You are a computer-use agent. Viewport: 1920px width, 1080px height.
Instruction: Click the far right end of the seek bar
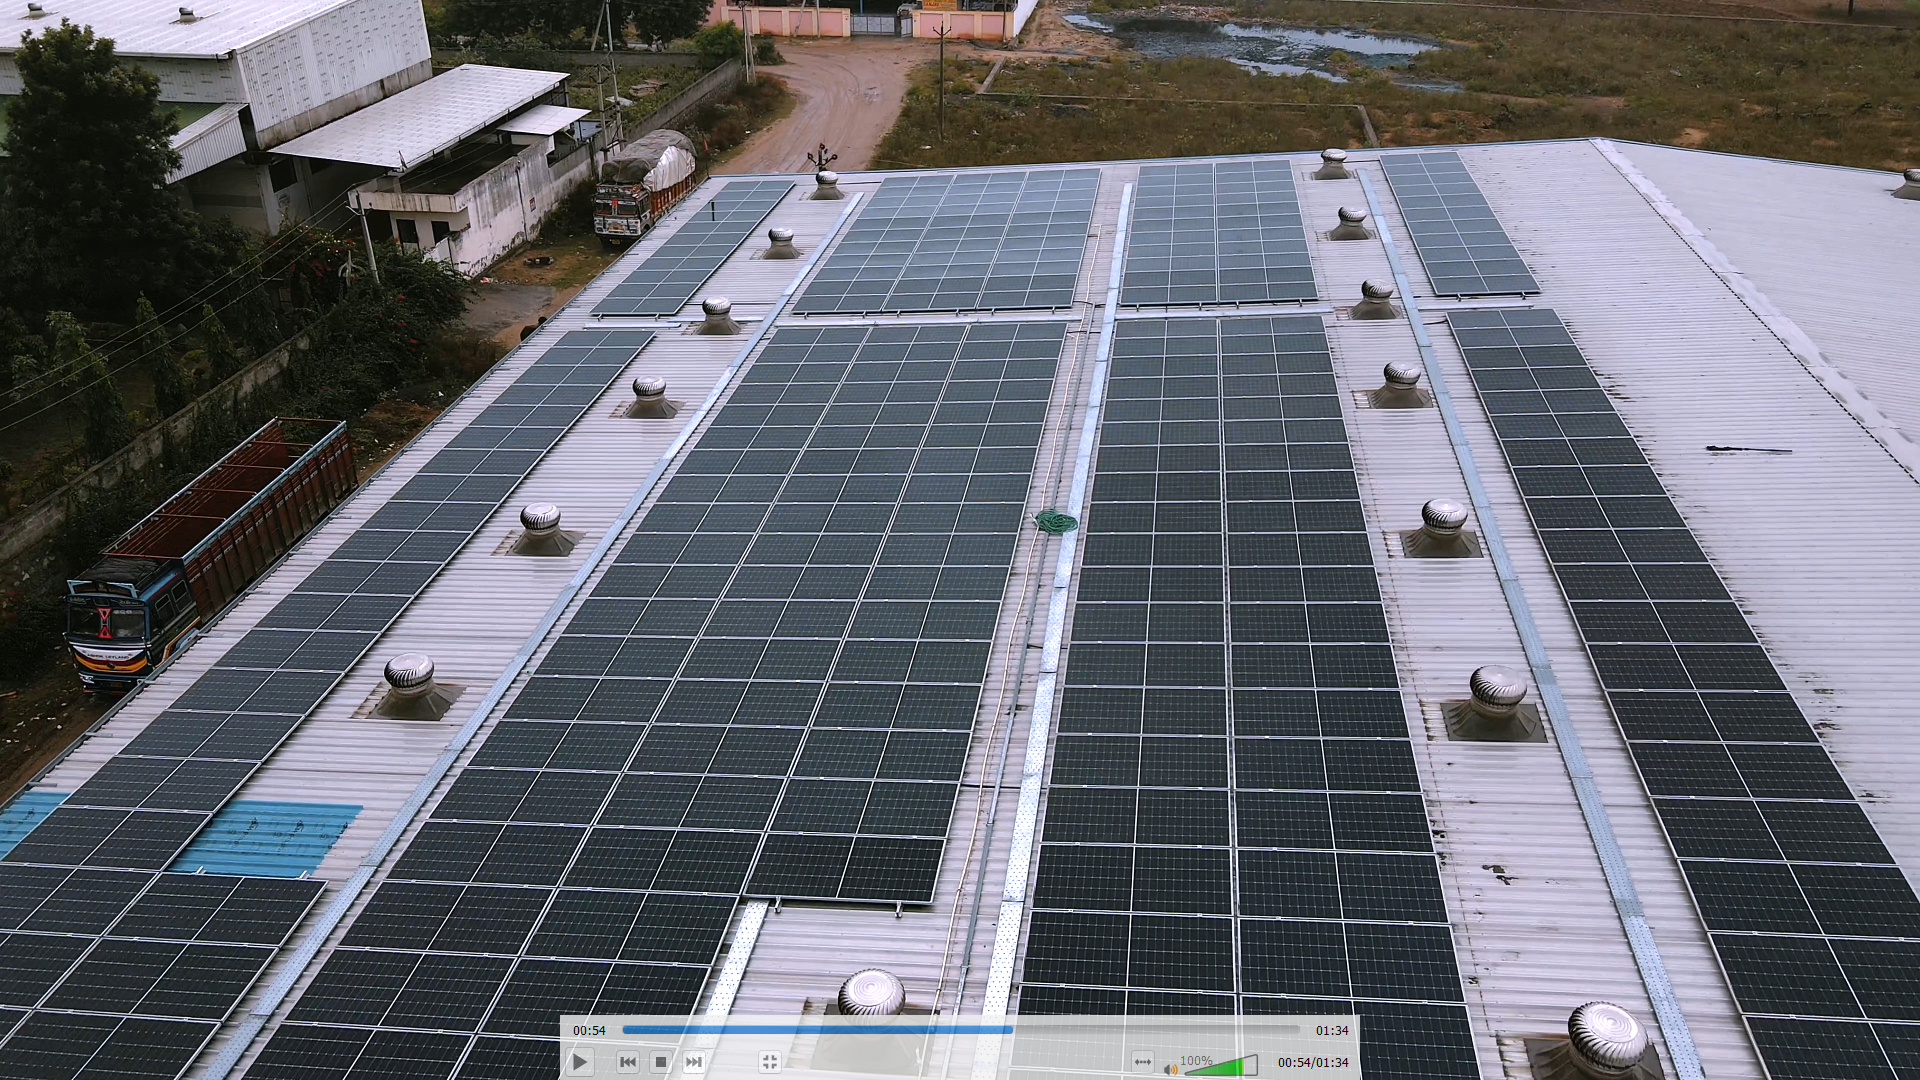tap(1297, 1029)
